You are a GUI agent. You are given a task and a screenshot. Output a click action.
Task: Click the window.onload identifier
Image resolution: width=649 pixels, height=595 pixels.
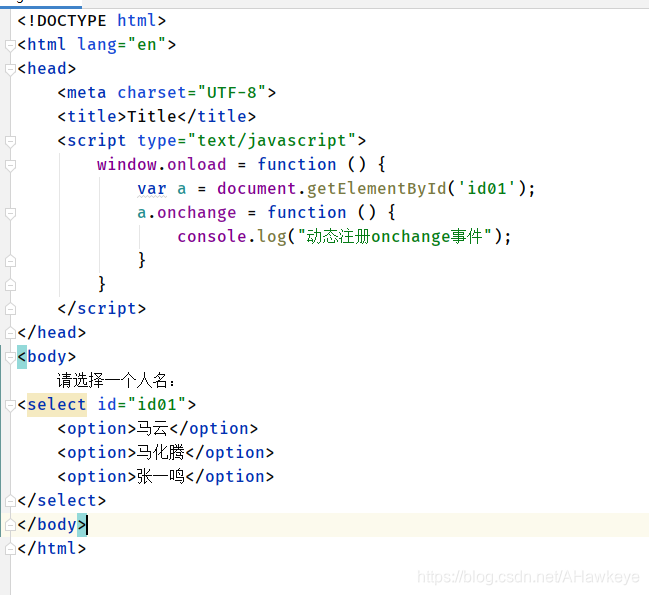[161, 165]
